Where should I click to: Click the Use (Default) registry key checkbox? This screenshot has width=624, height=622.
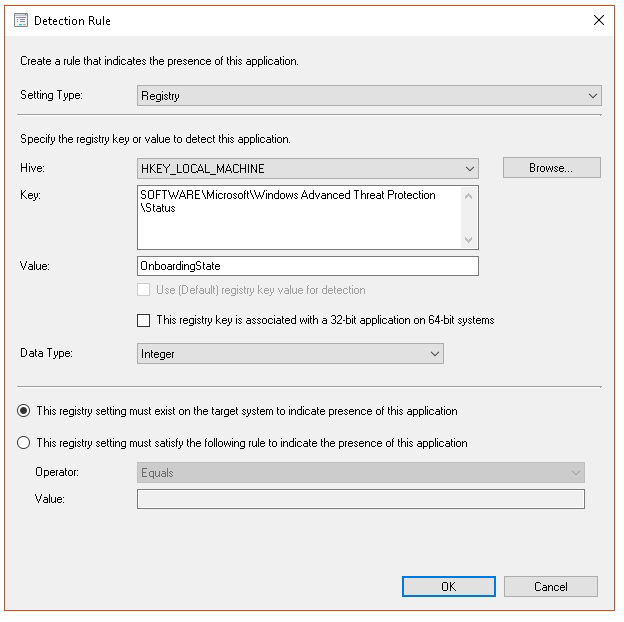144,290
